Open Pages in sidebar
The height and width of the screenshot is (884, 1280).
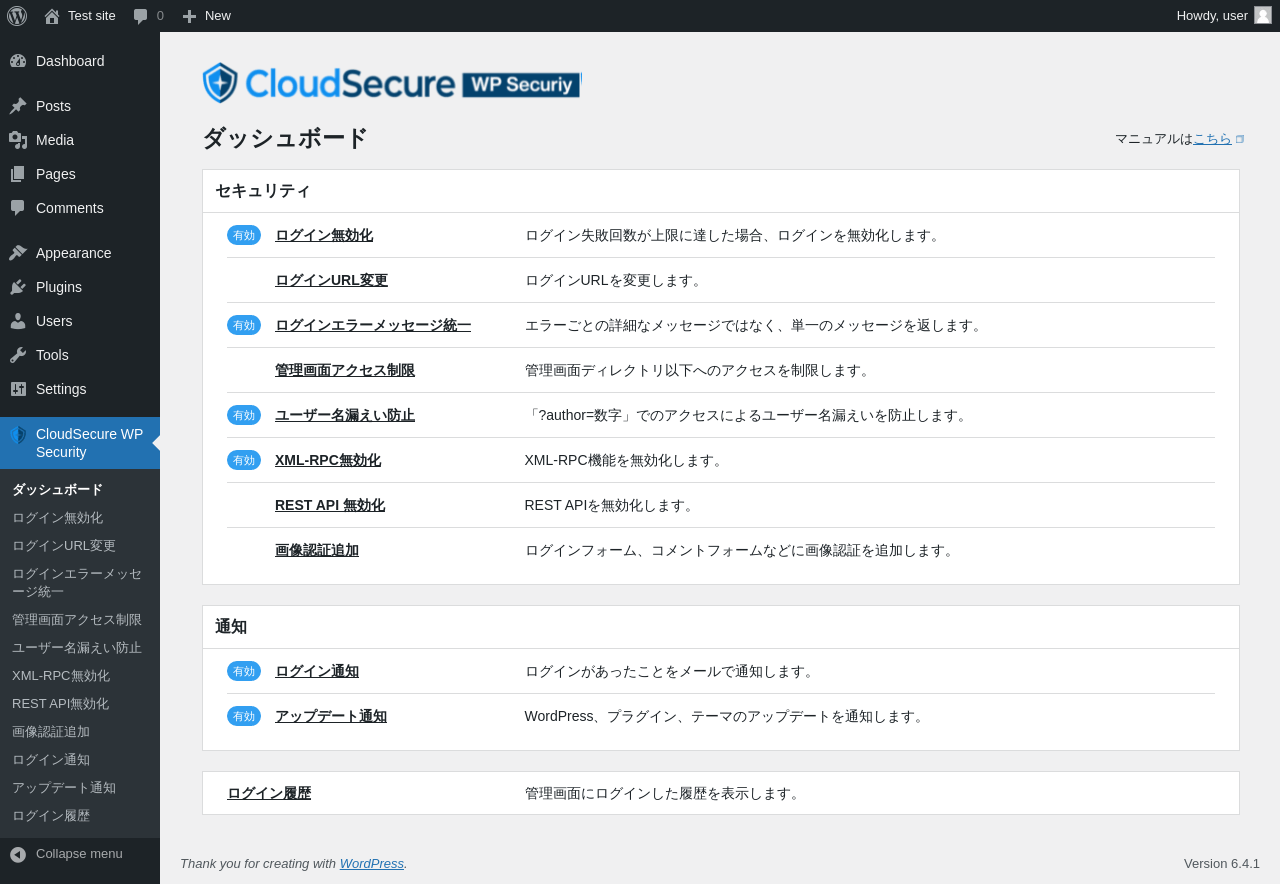80,174
